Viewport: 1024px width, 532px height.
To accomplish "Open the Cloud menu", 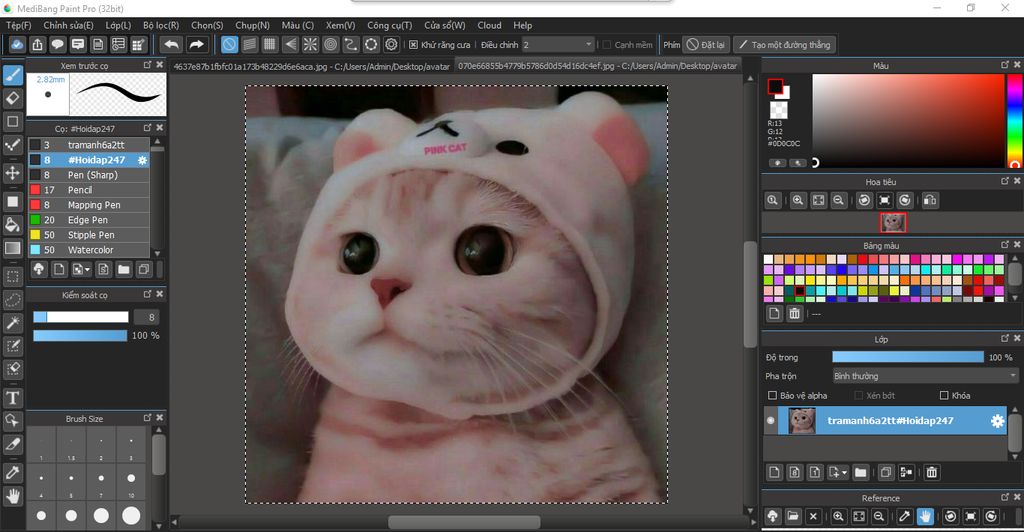I will 489,25.
